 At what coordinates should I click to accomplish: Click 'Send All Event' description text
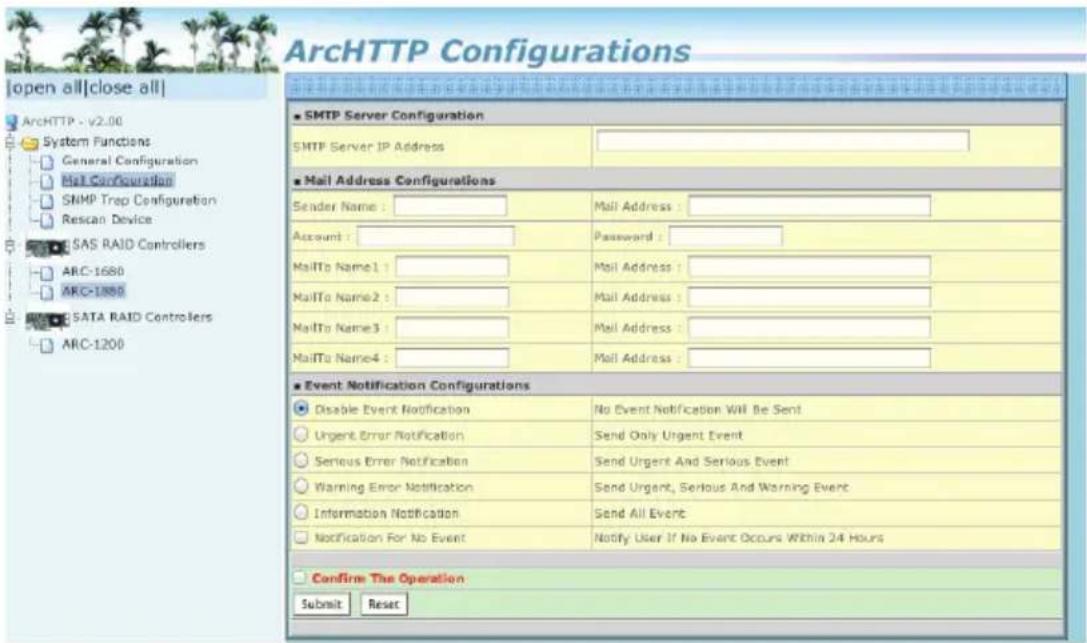click(x=639, y=513)
